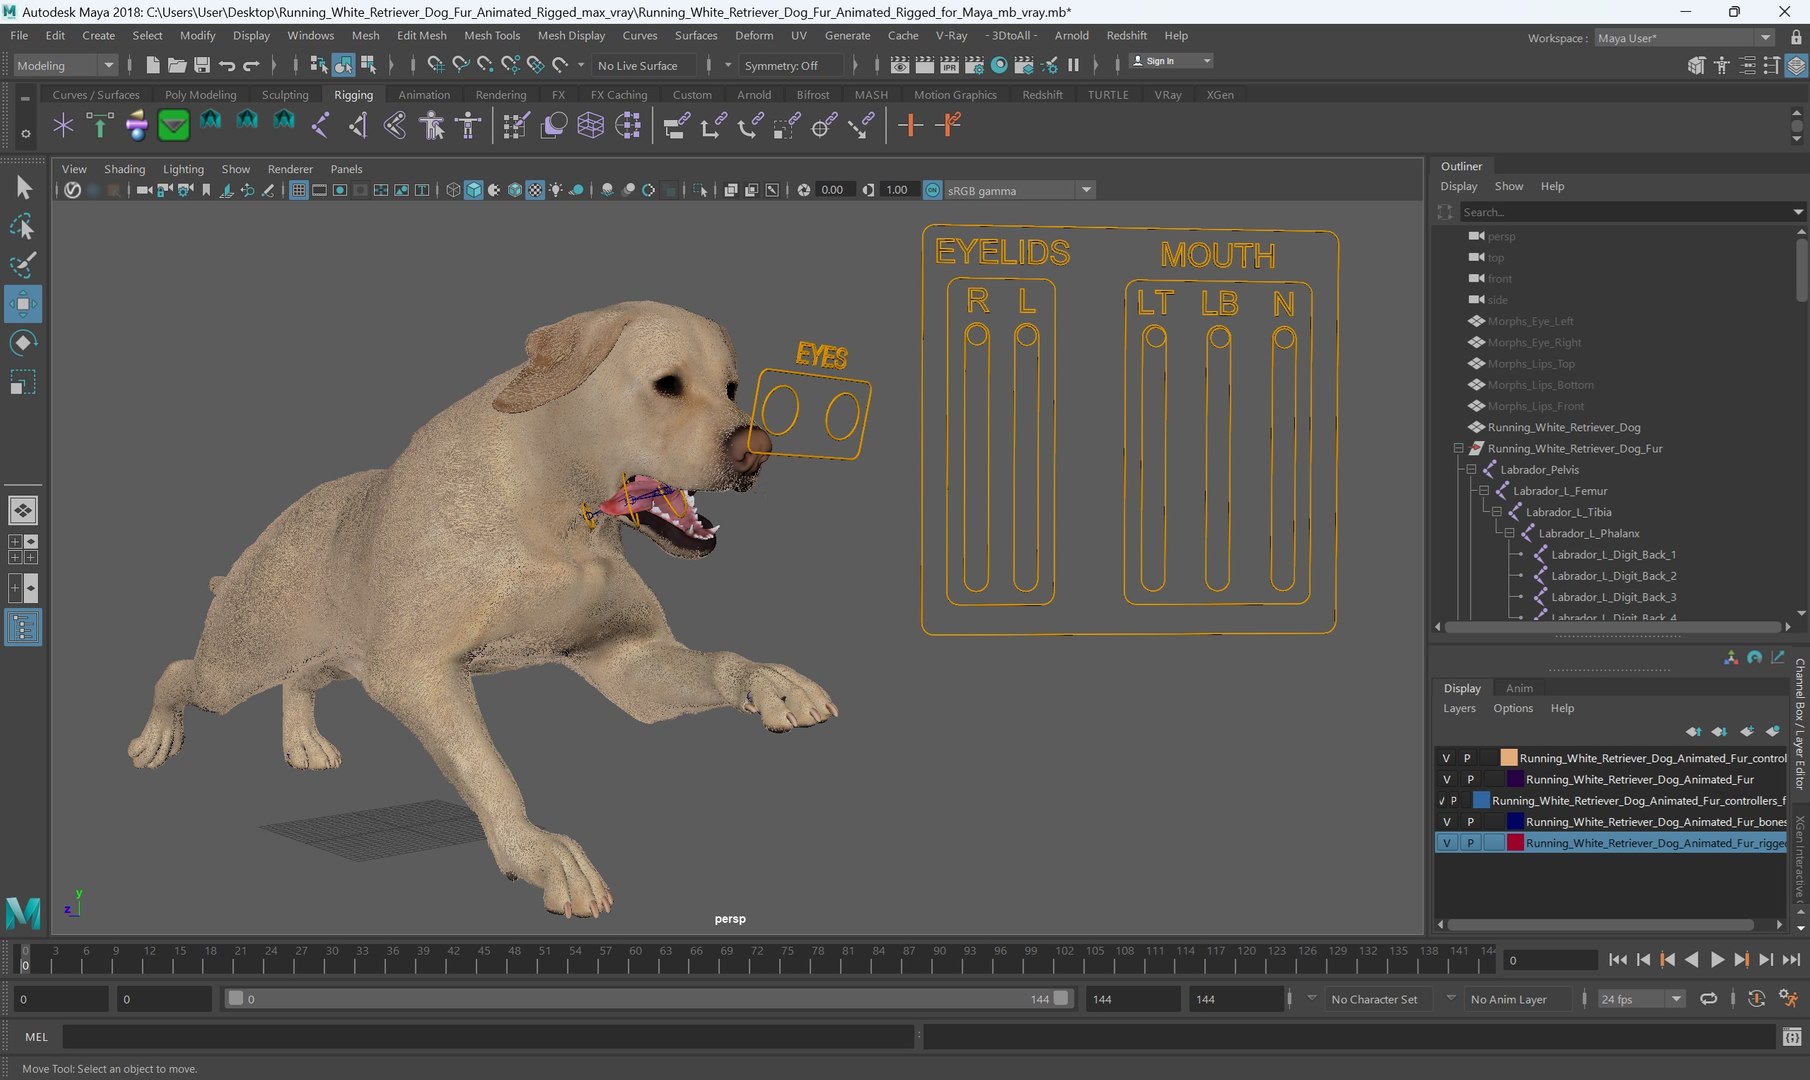Screen dimensions: 1810x1080
Task: Click the Pause Viewport icon
Action: pyautogui.click(x=1073, y=65)
